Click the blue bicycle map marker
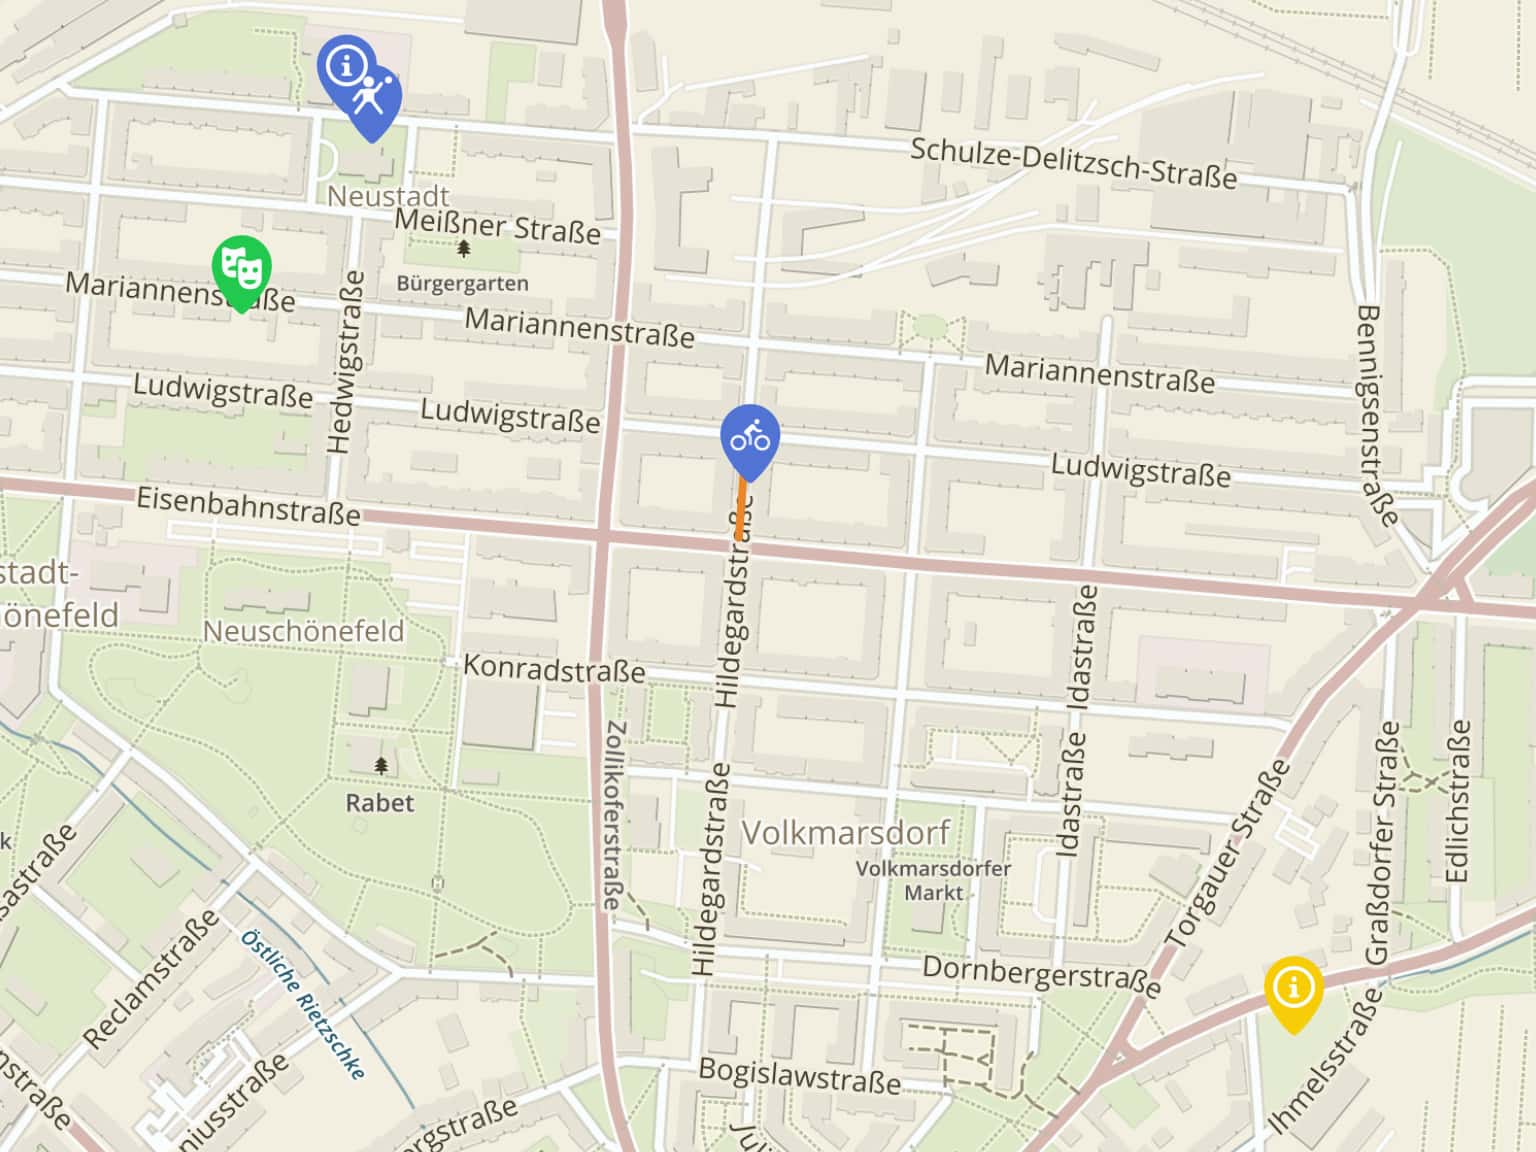1536x1152 pixels. tap(749, 438)
